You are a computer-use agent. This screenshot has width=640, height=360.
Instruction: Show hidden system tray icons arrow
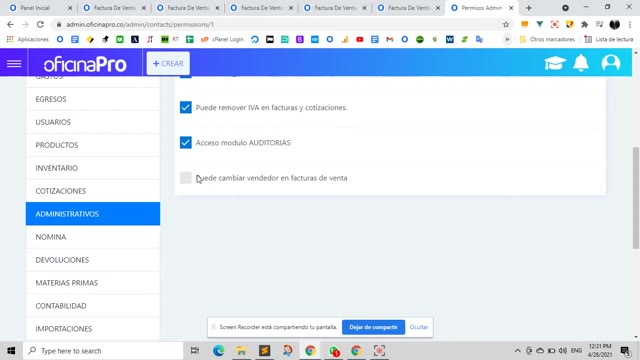click(517, 351)
